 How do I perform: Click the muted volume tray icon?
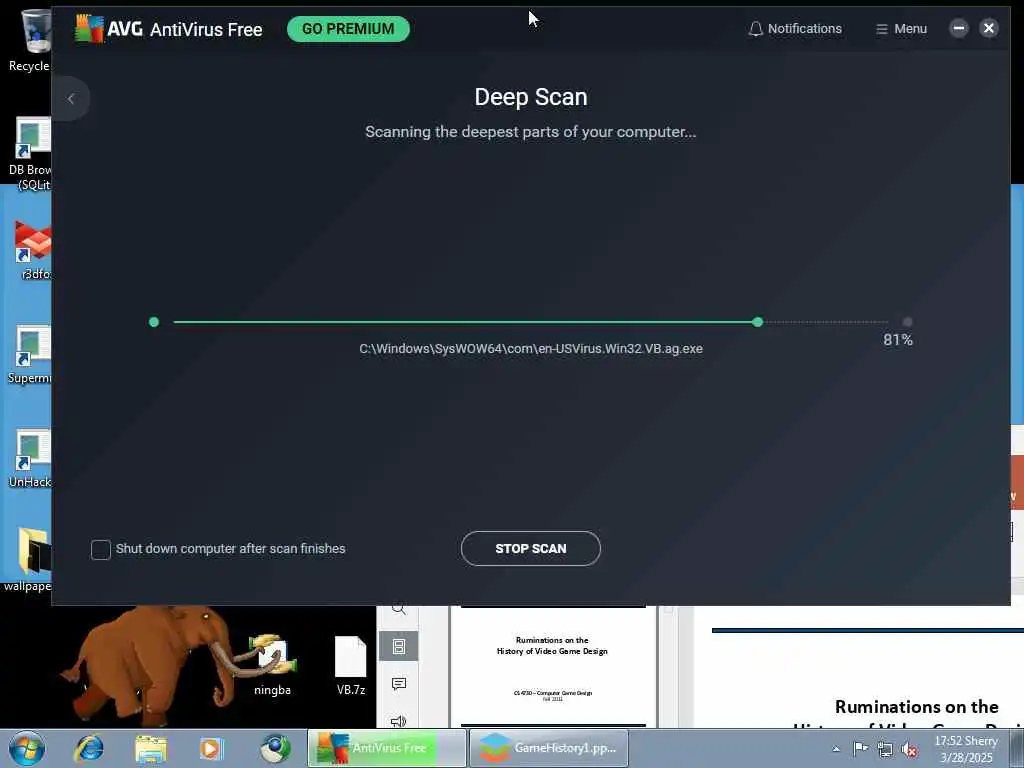[x=909, y=749]
